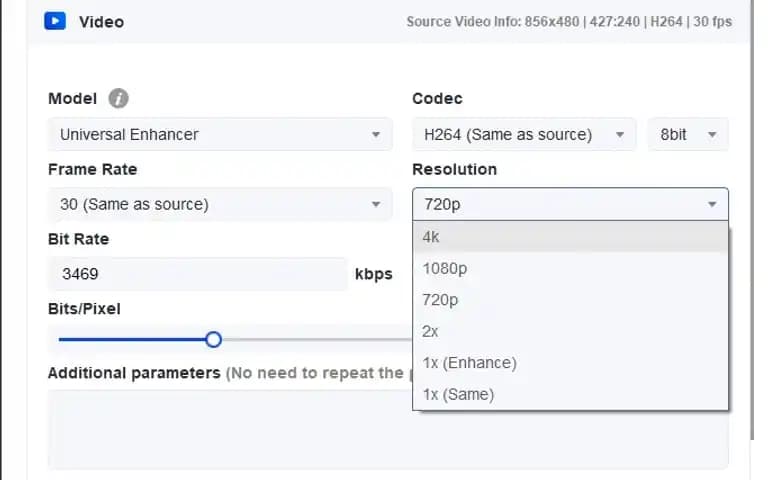Collapse the Resolution 720p dropdown
This screenshot has width=768, height=480.
(570, 204)
